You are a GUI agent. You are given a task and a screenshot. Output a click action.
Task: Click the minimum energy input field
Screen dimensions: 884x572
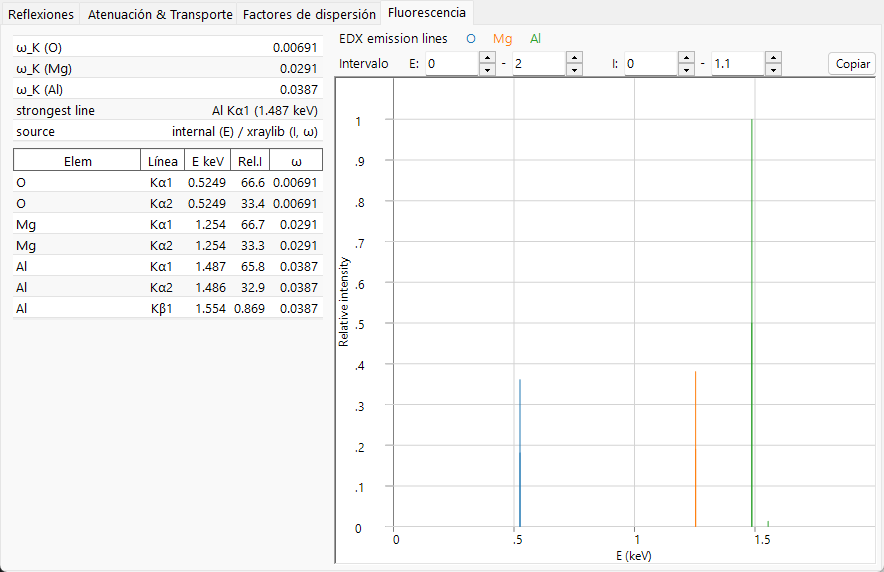tap(453, 64)
